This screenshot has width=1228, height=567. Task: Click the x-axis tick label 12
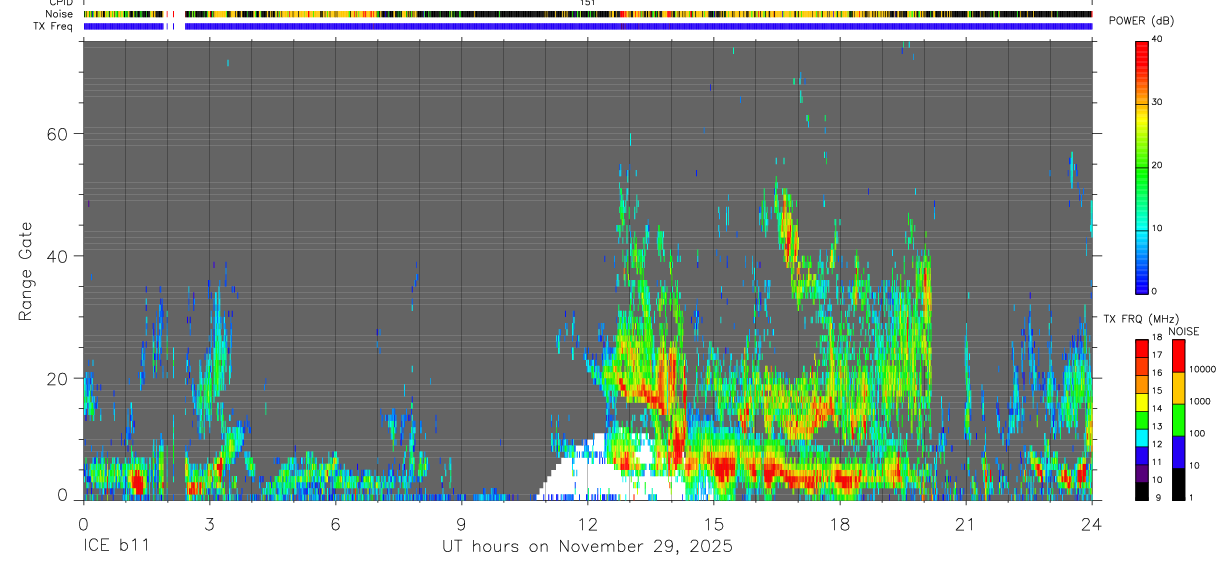(587, 524)
